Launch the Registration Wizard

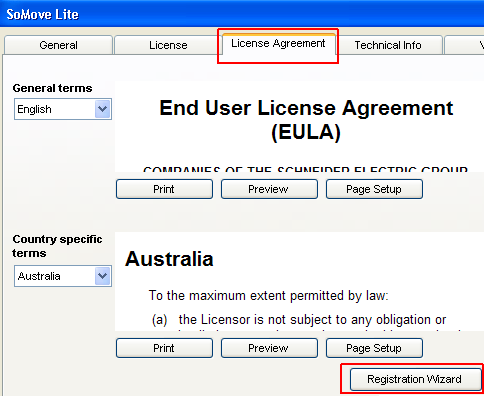pyautogui.click(x=416, y=379)
